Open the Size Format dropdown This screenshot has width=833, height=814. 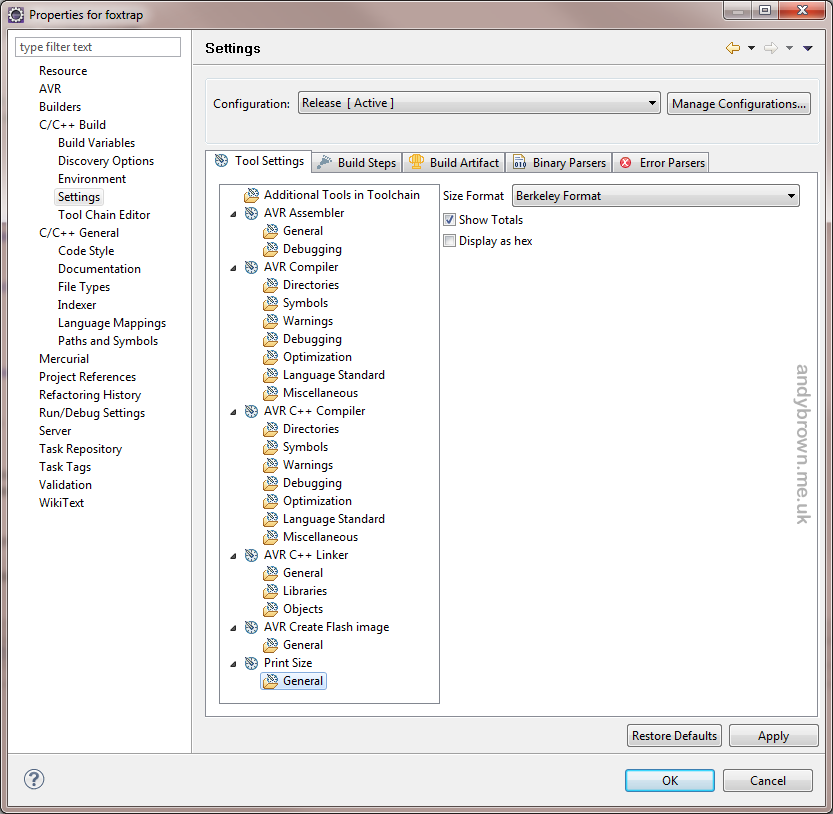[791, 195]
